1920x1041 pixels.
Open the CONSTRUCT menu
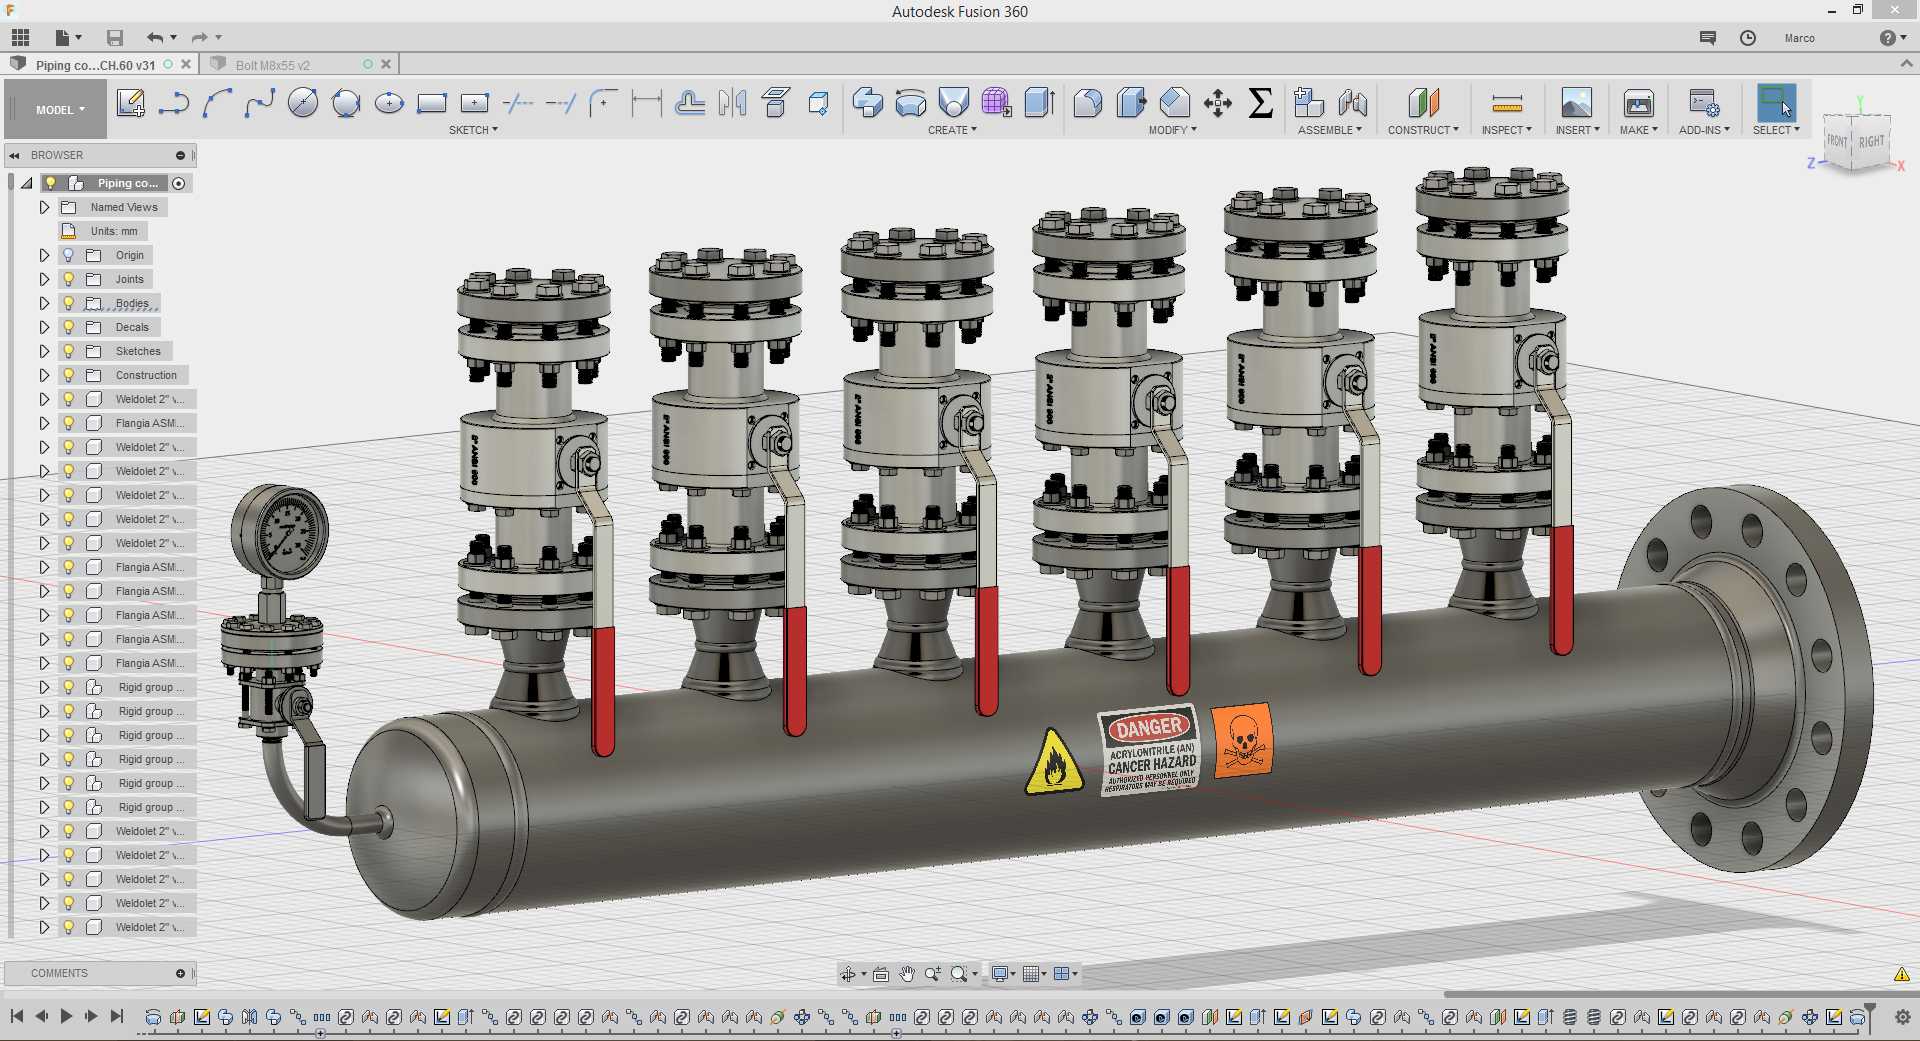[x=1423, y=130]
